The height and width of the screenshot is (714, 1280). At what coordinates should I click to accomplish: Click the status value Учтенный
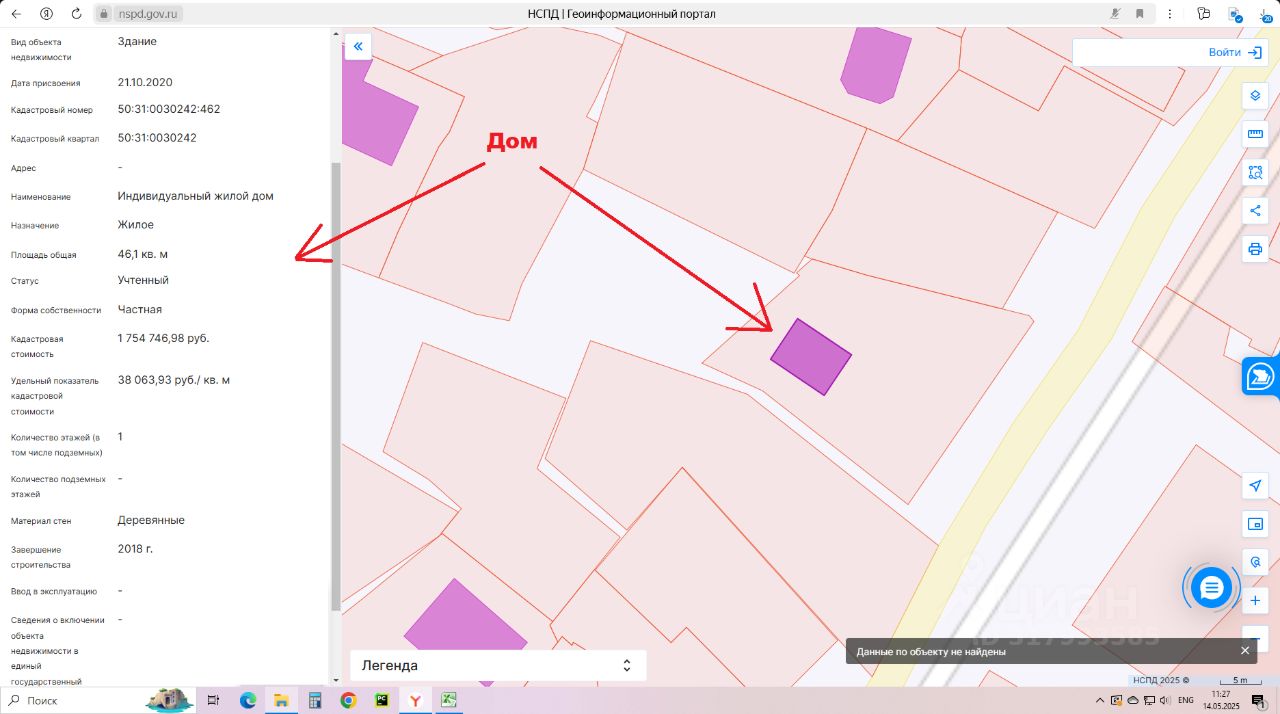coord(143,280)
